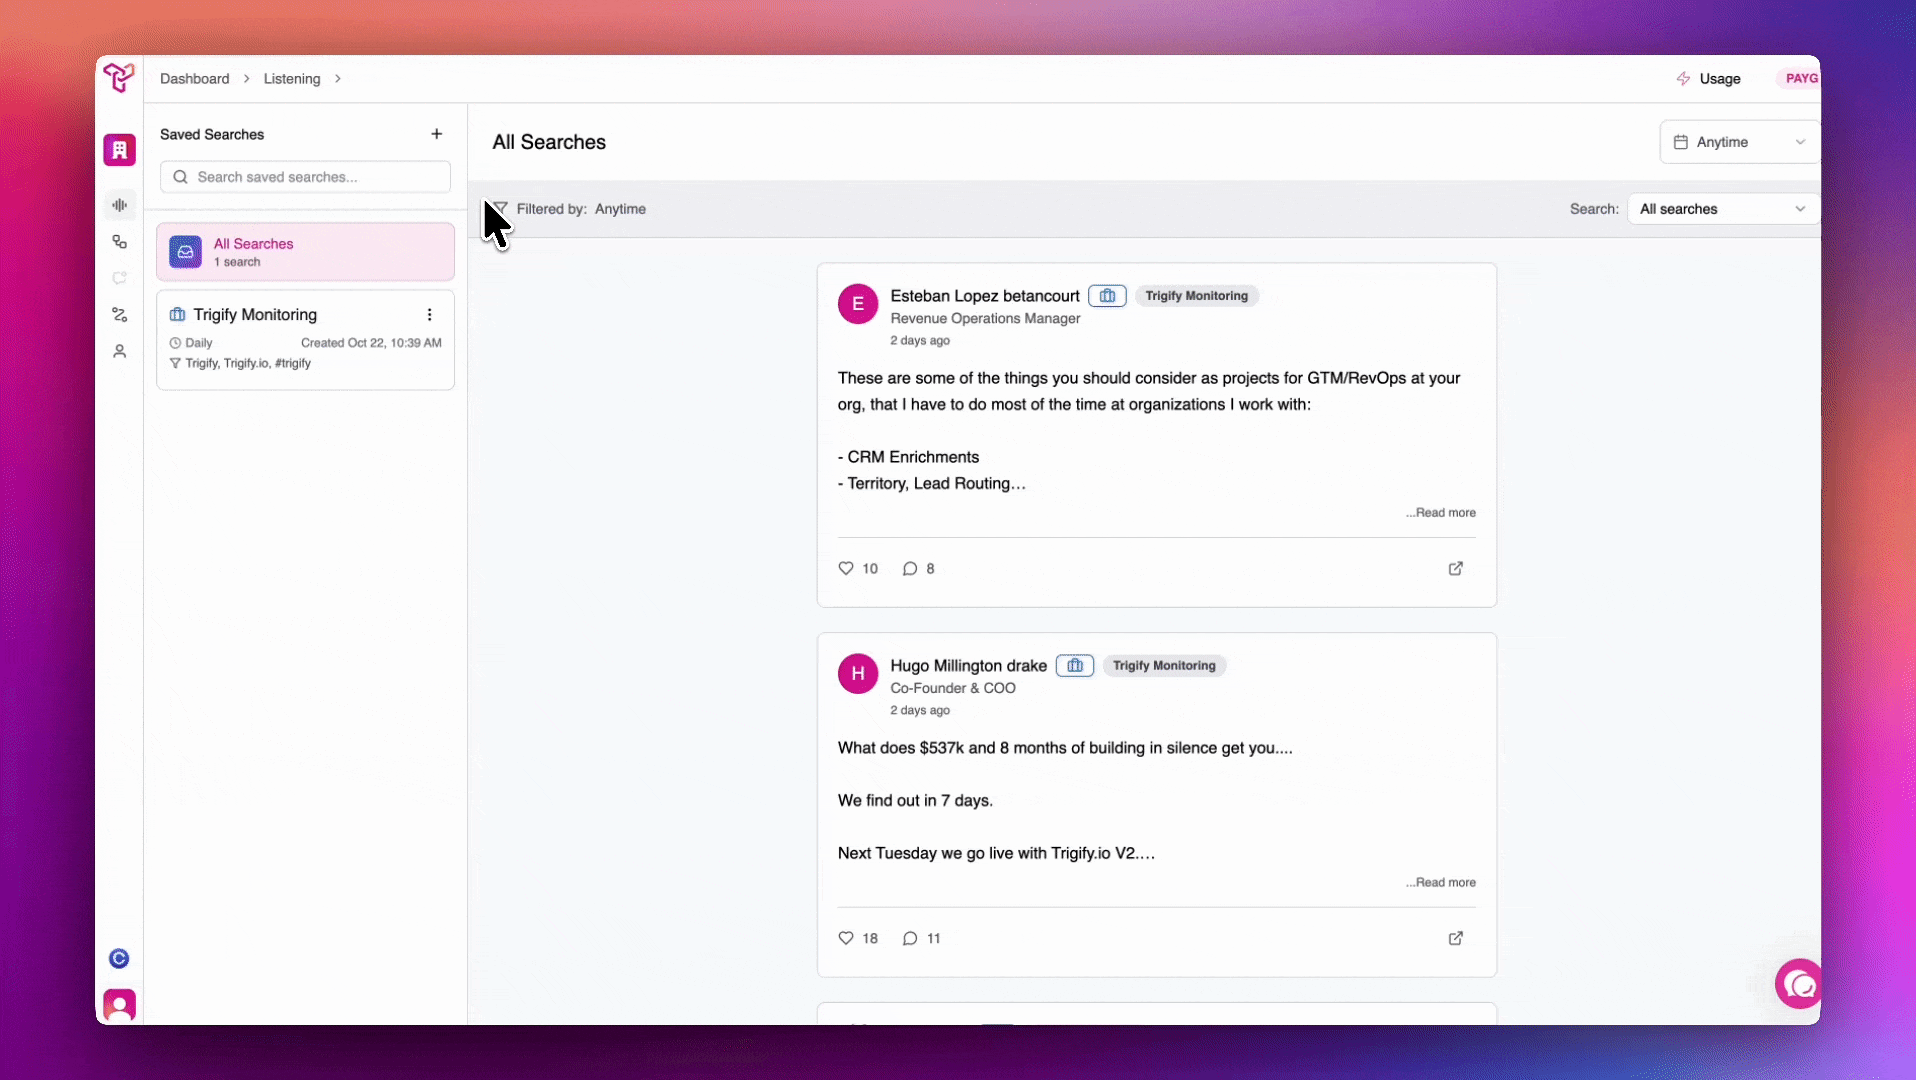
Task: Open the person icon in sidebar
Action: [119, 351]
